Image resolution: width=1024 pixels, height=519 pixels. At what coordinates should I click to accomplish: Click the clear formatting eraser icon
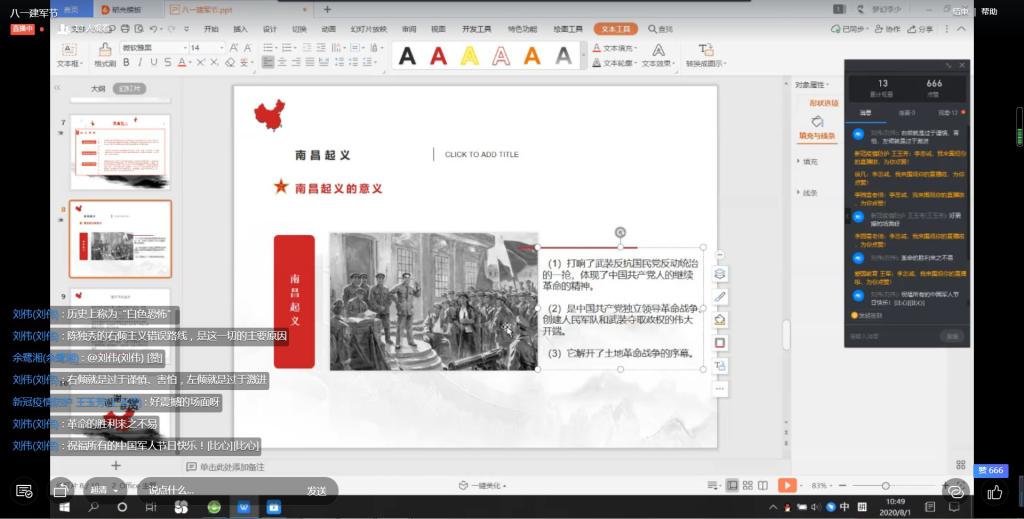click(x=230, y=62)
